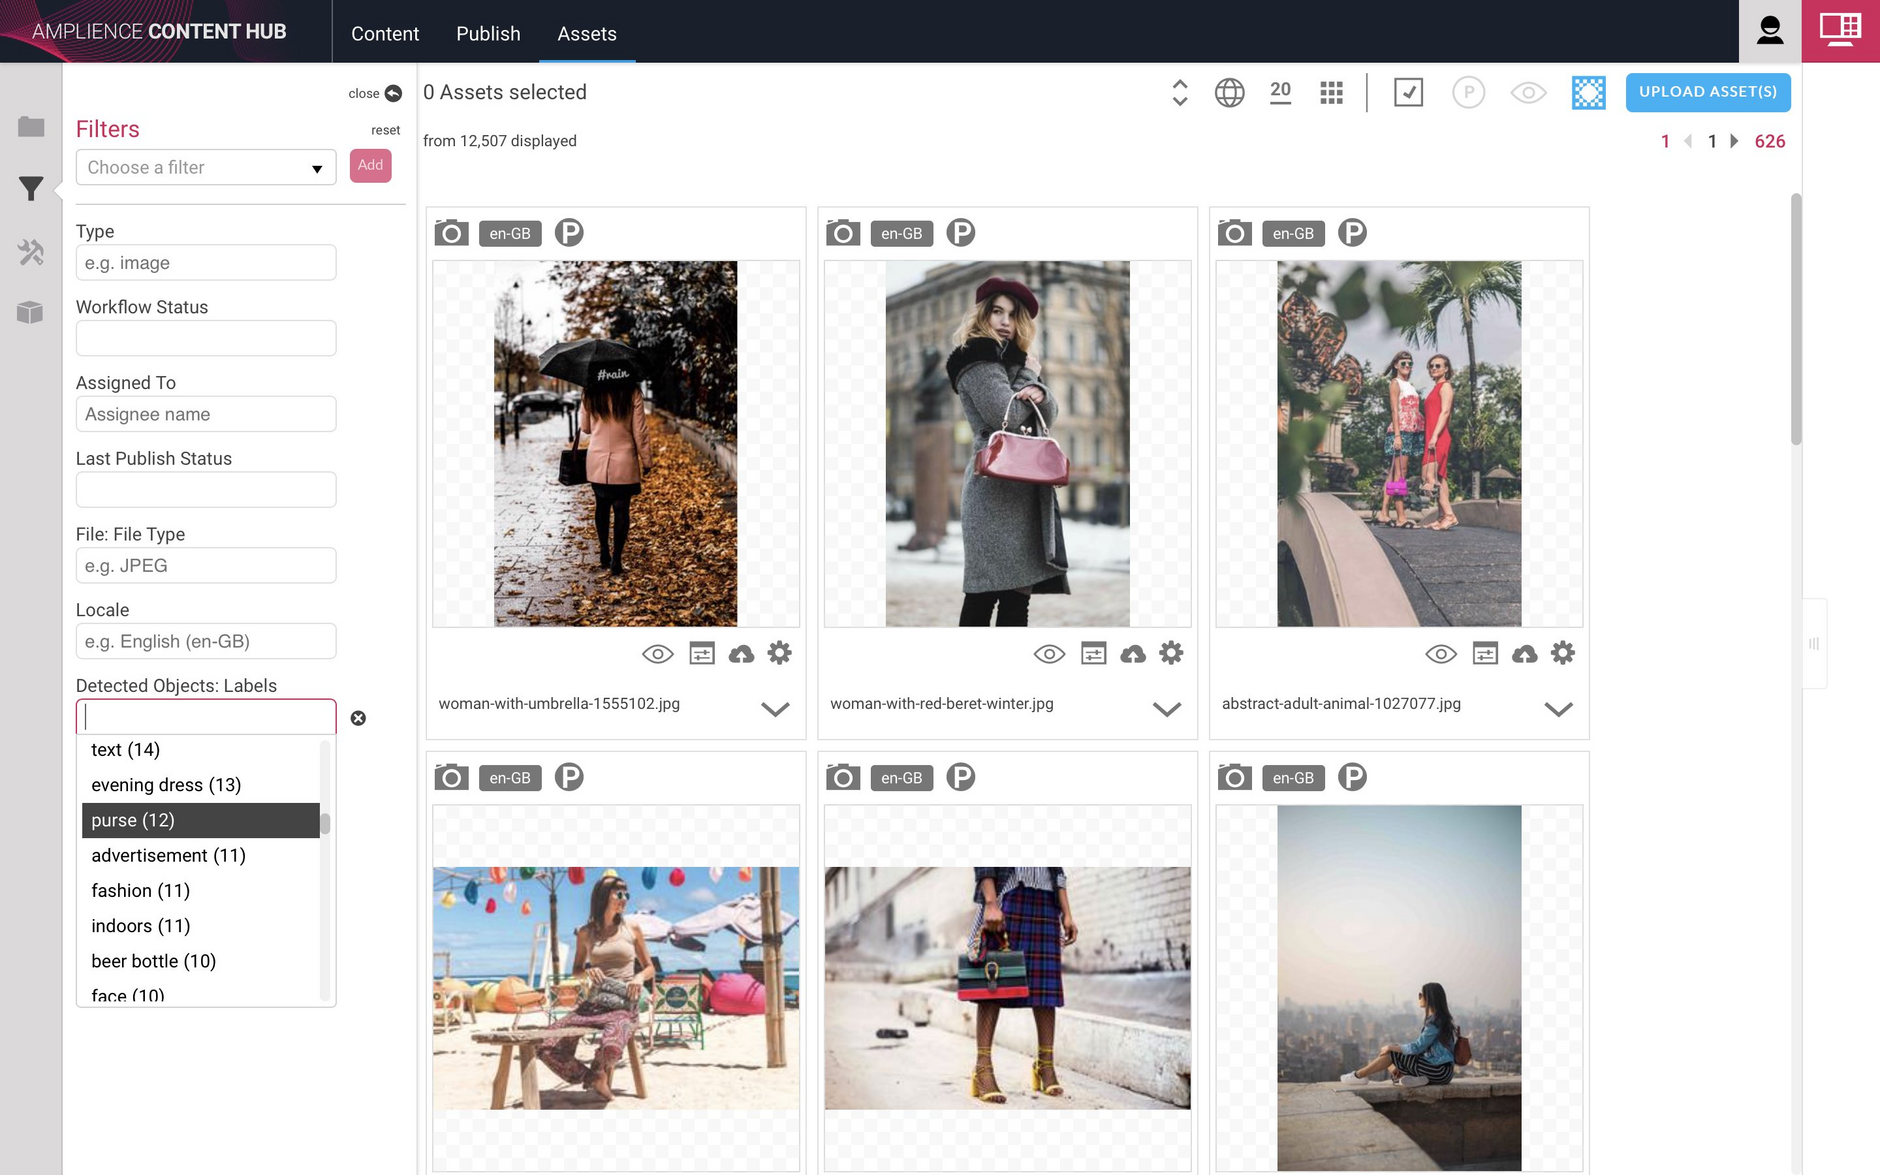Image resolution: width=1880 pixels, height=1175 pixels.
Task: Click P publish icon on woman-with-umbrella card
Action: point(569,233)
